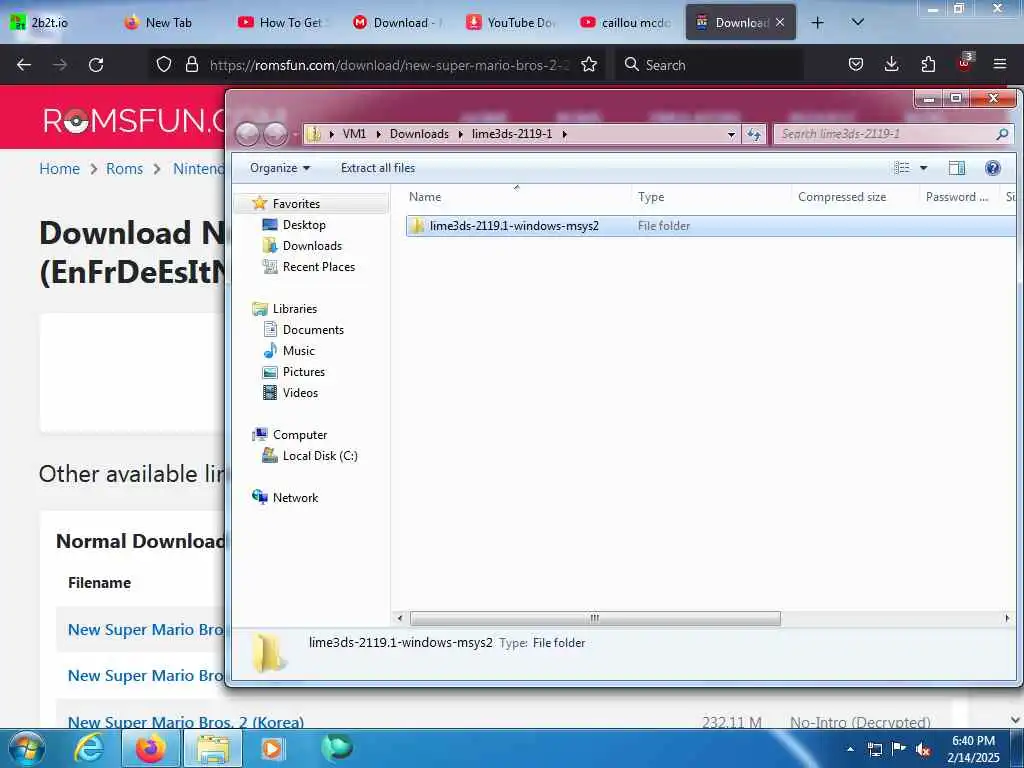Click the ROMSFUN logo
This screenshot has width=1024, height=768.
[134, 121]
